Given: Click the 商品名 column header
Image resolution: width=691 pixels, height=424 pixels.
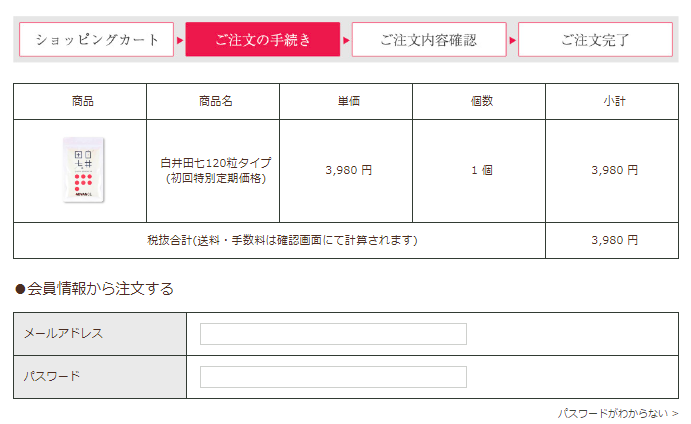Looking at the screenshot, I should click(x=215, y=101).
